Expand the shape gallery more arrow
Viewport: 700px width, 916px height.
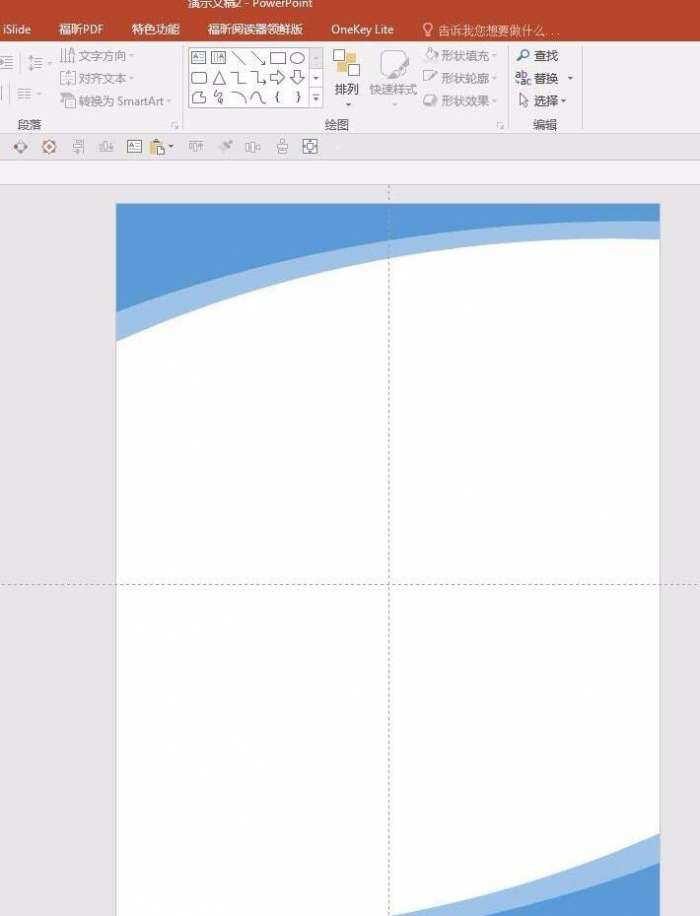[316, 97]
